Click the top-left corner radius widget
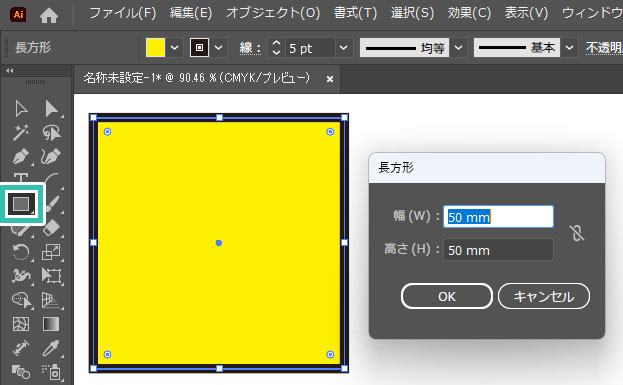The image size is (623, 385). (107, 132)
